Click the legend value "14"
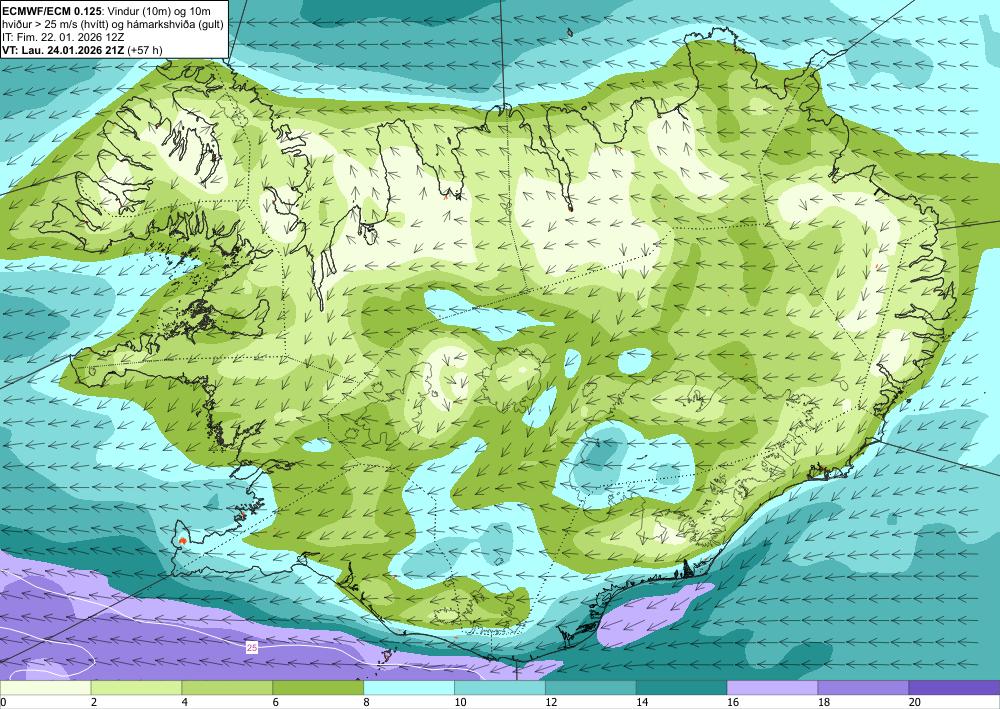This screenshot has height=709, width=1000. pos(642,702)
